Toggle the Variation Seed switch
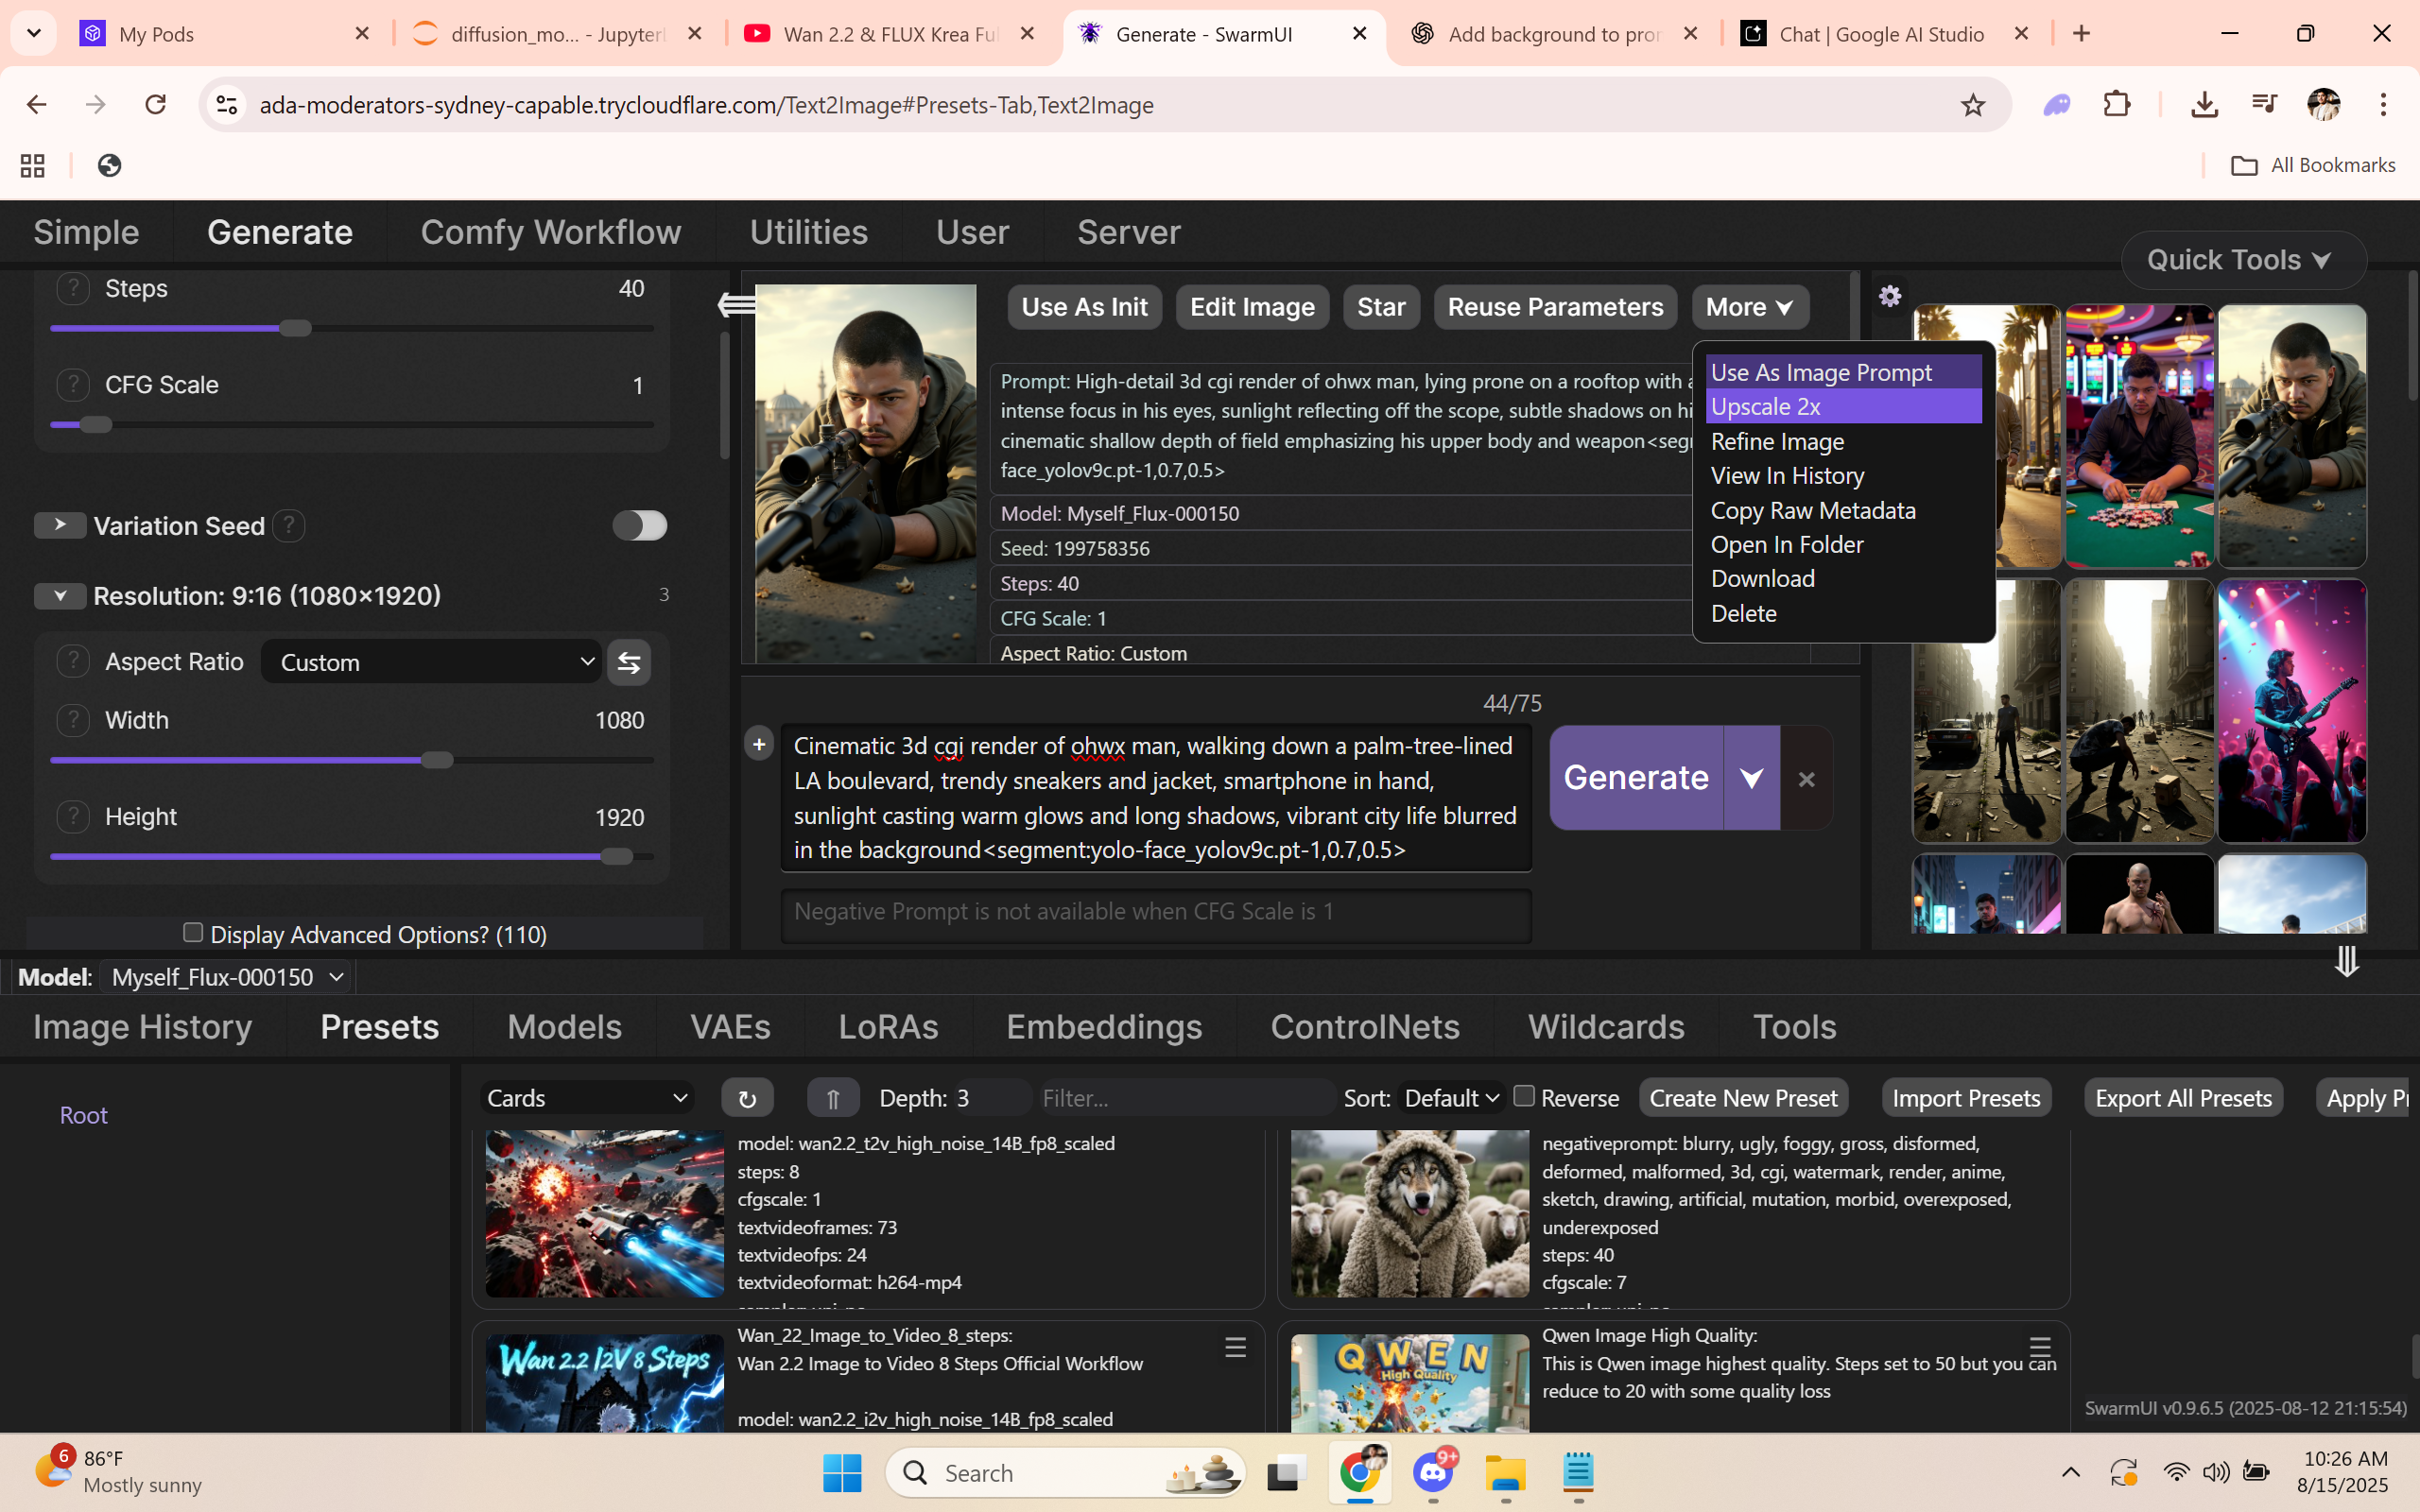The height and width of the screenshot is (1512, 2420). 639,526
